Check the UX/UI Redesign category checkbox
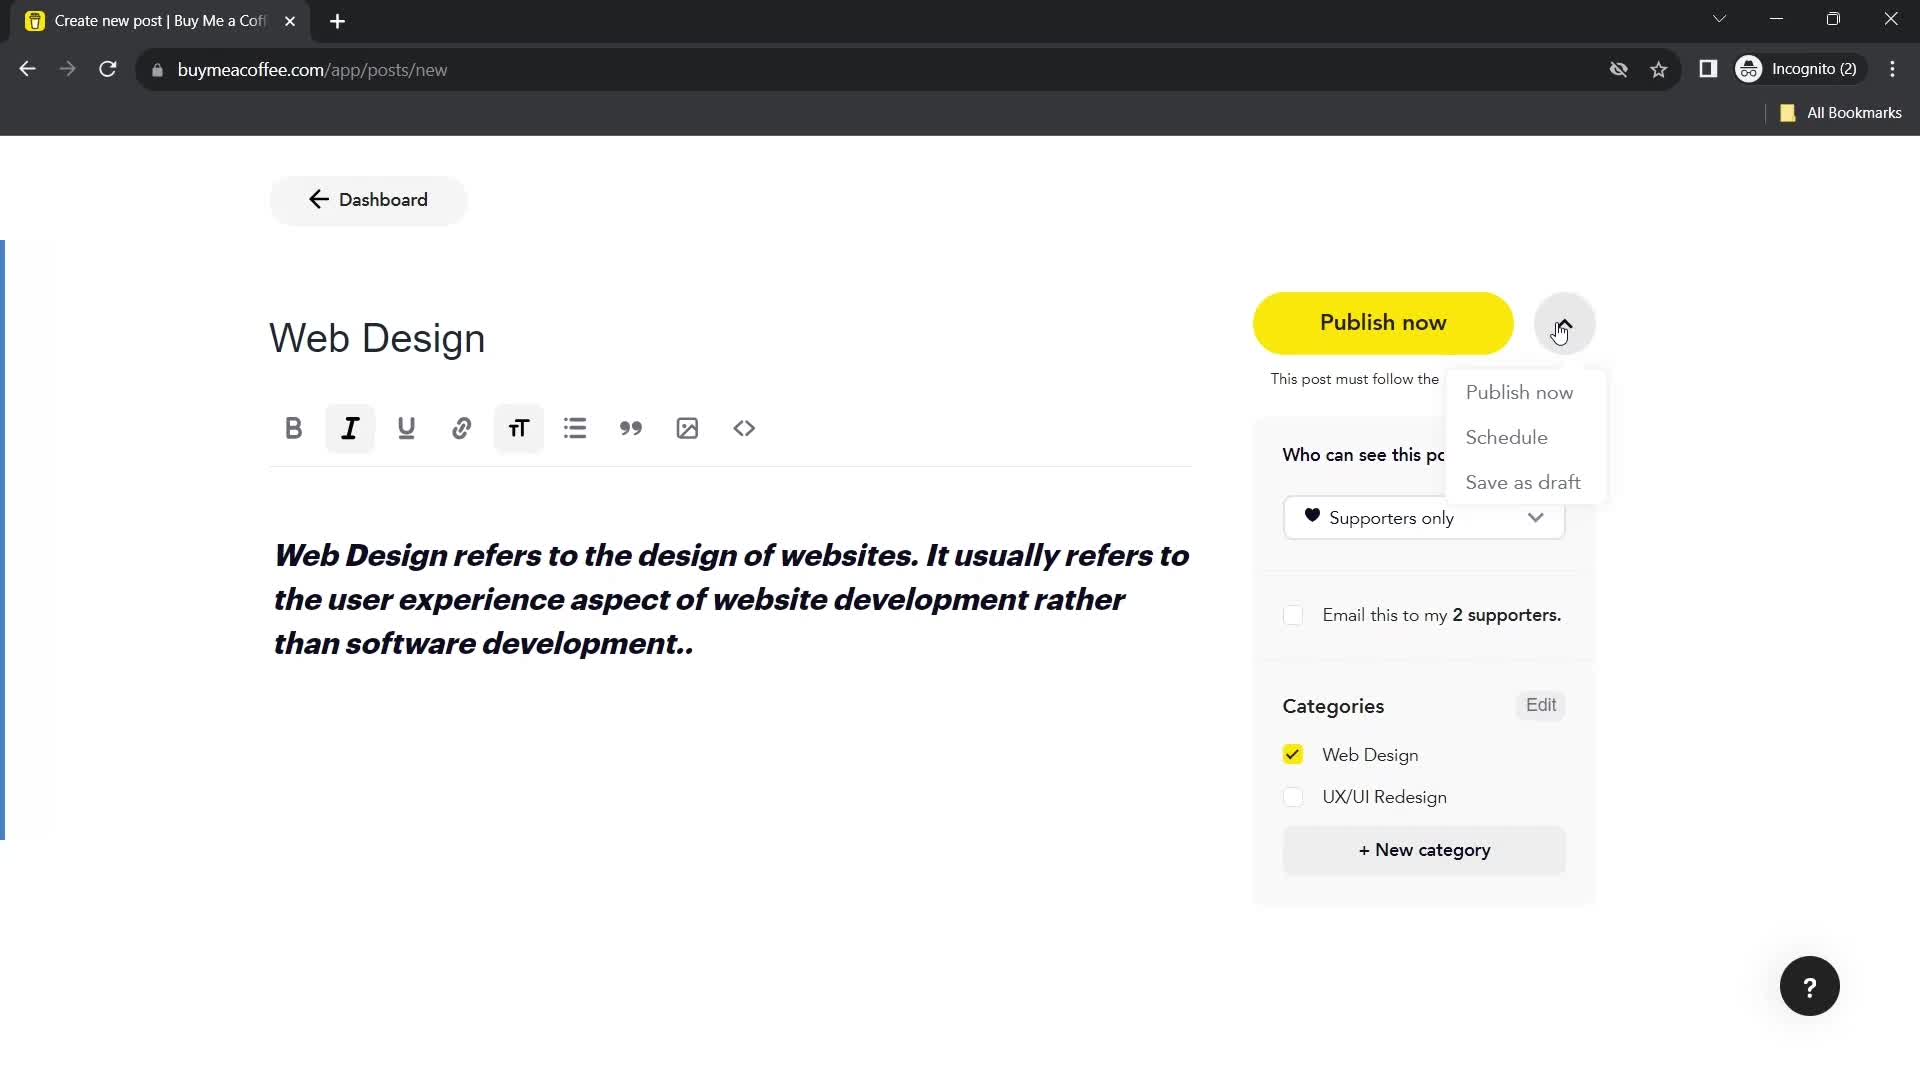This screenshot has height=1080, width=1920. [x=1294, y=796]
